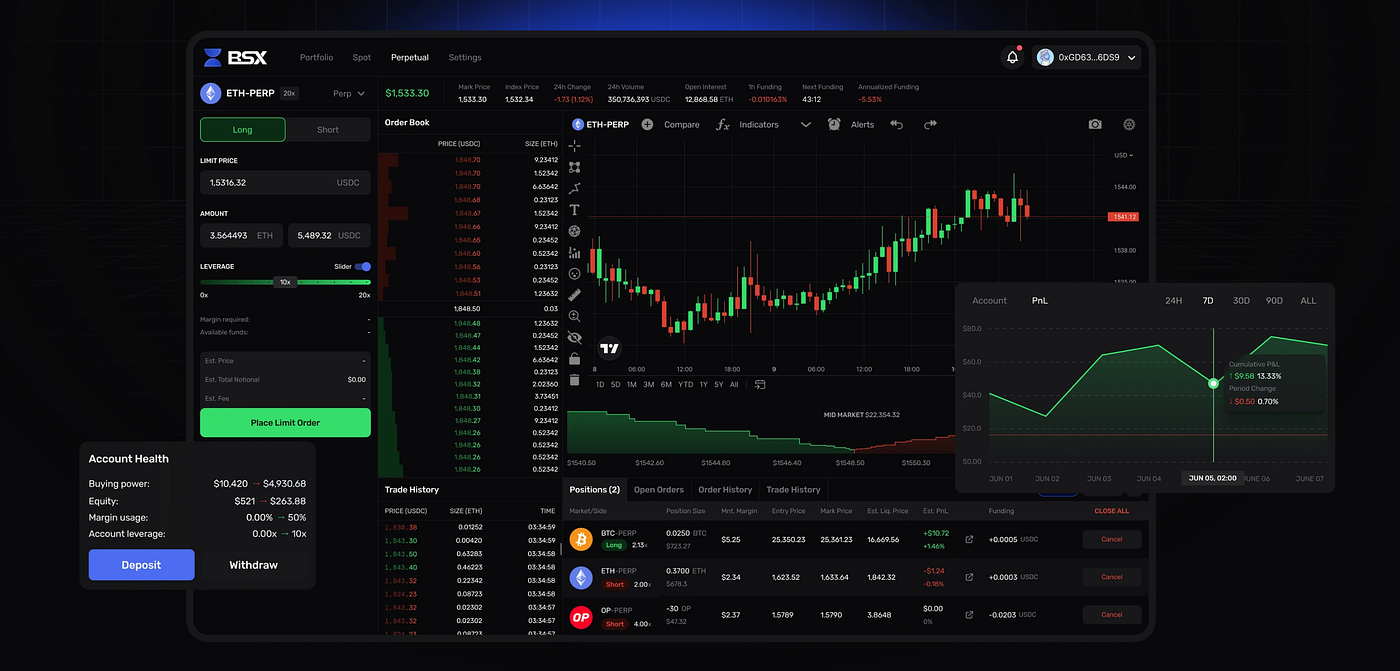This screenshot has width=1400, height=671.
Task: Open the Perp order type dropdown
Action: tap(349, 93)
